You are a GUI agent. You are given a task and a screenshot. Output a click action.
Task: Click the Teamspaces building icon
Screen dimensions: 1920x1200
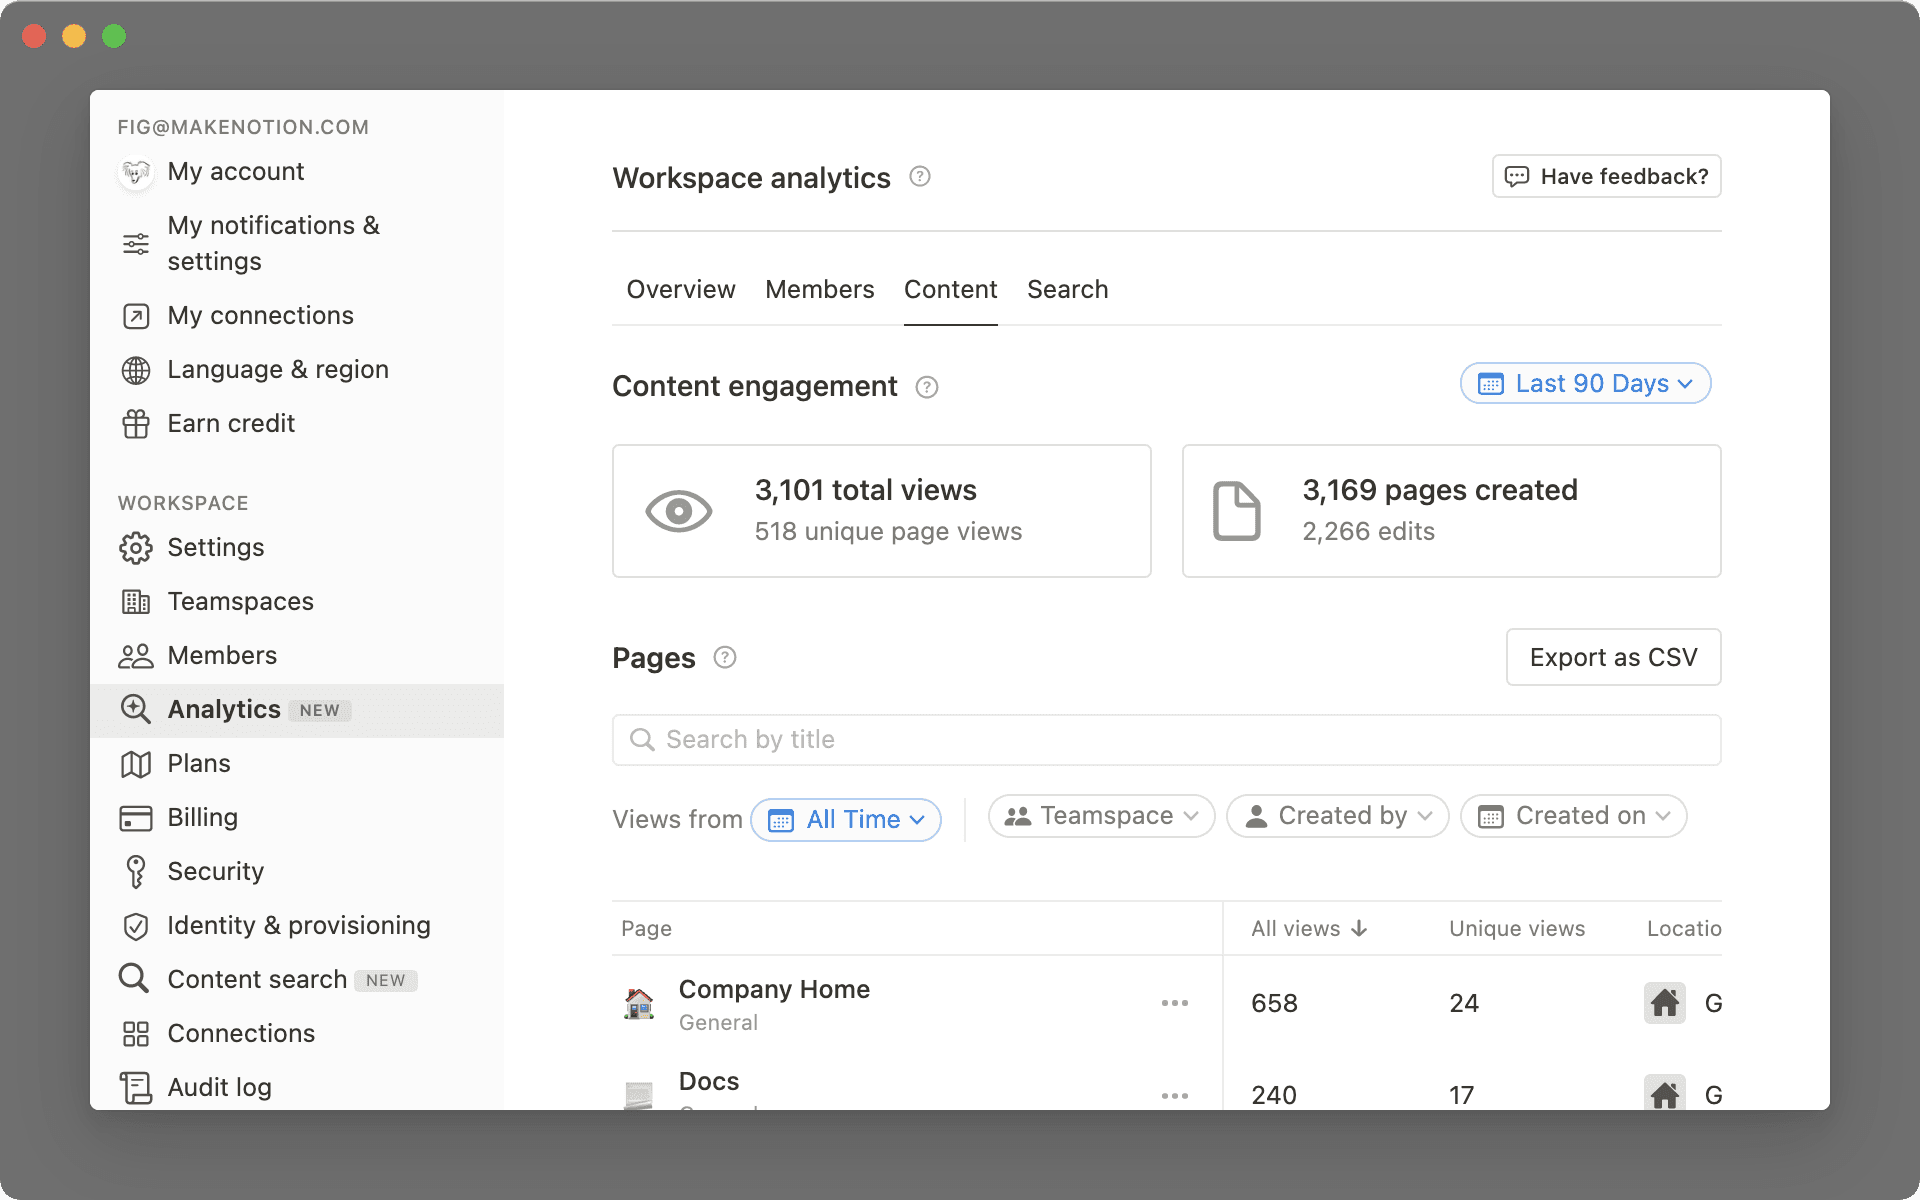[x=136, y=601]
